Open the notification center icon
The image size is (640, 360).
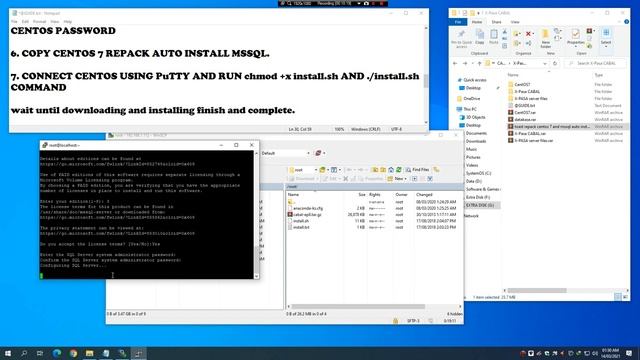pos(629,353)
